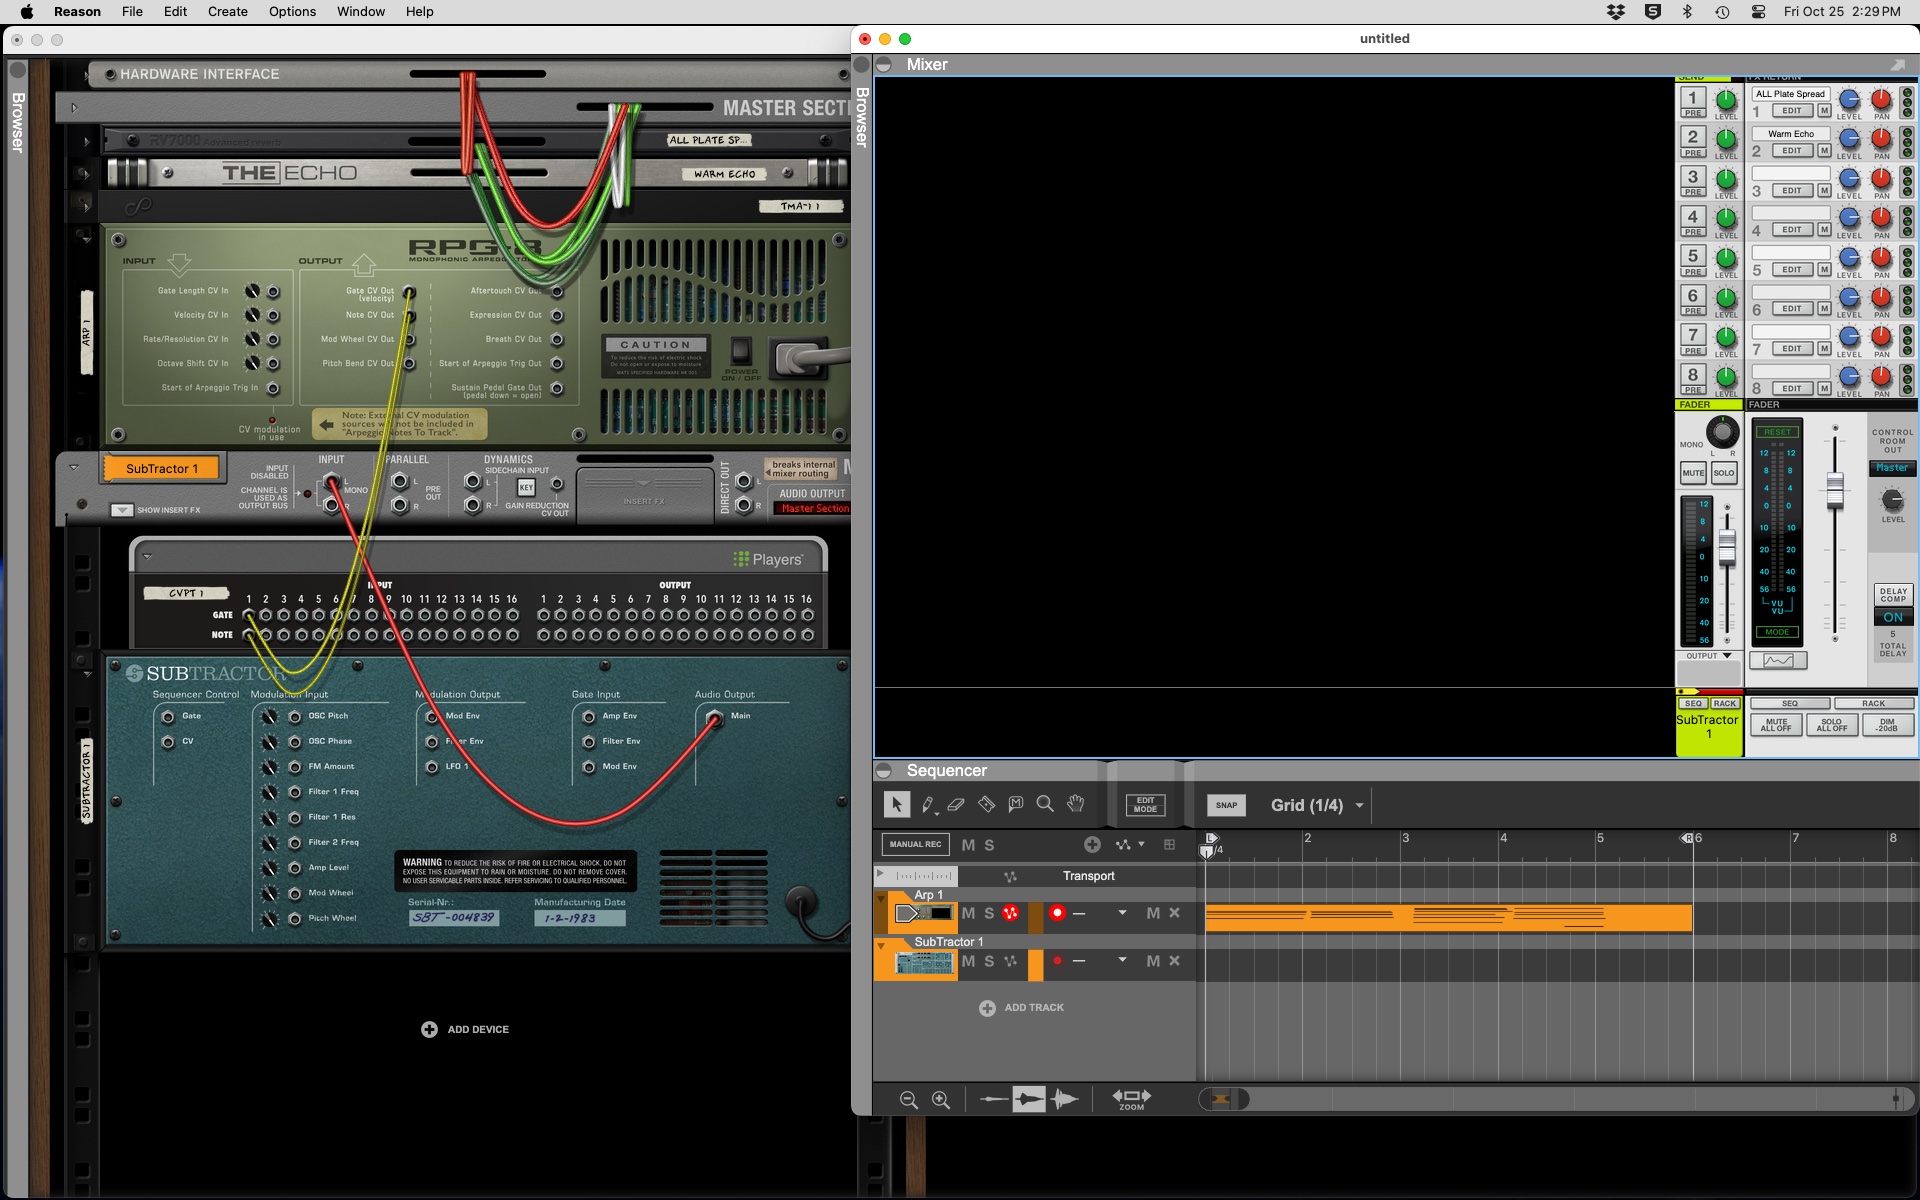
Task: Click the Create menu in the menu bar
Action: click(x=228, y=12)
